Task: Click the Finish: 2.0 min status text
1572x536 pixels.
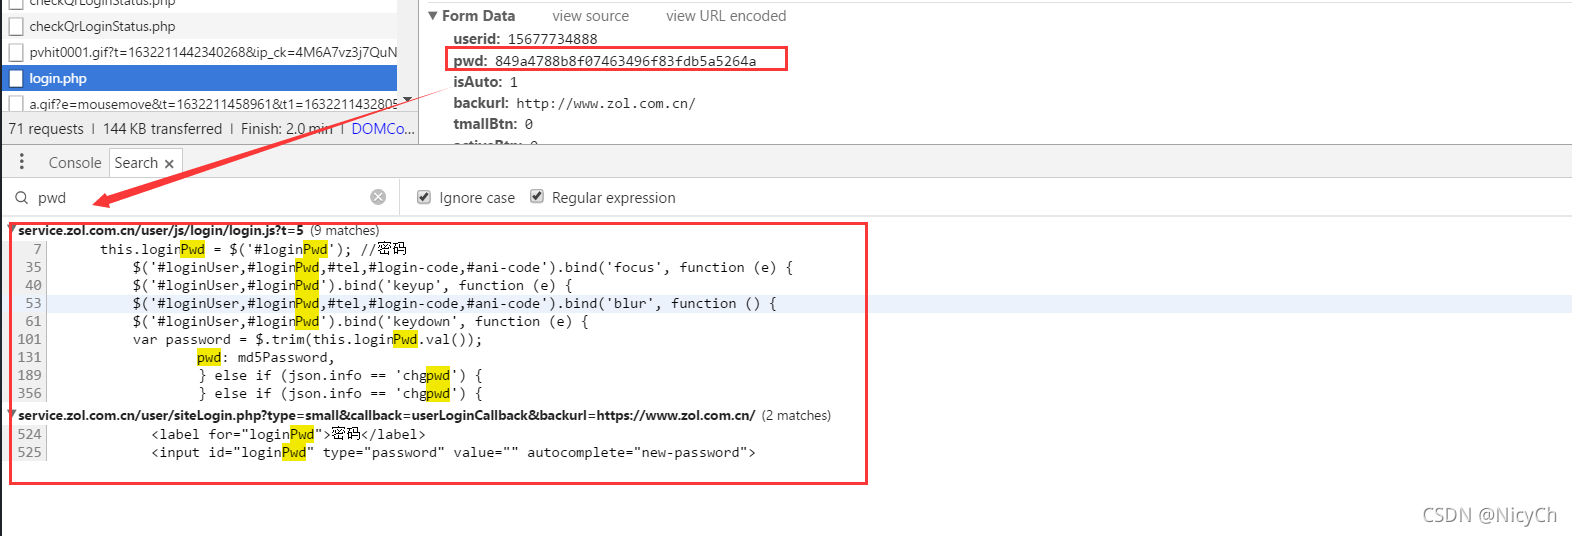Action: tap(287, 128)
